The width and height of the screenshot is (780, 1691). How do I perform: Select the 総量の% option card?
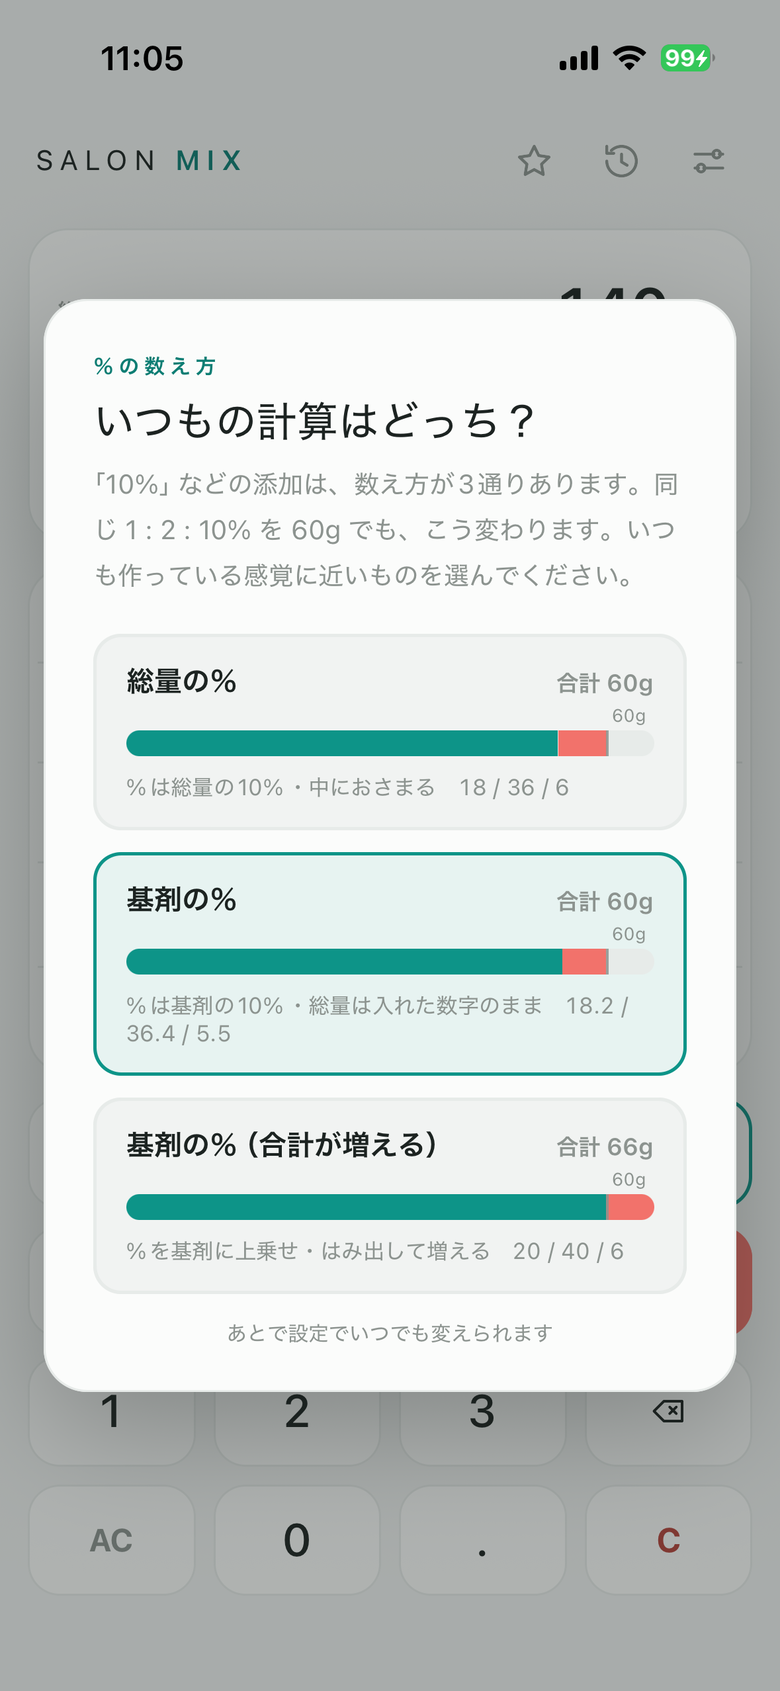click(390, 732)
